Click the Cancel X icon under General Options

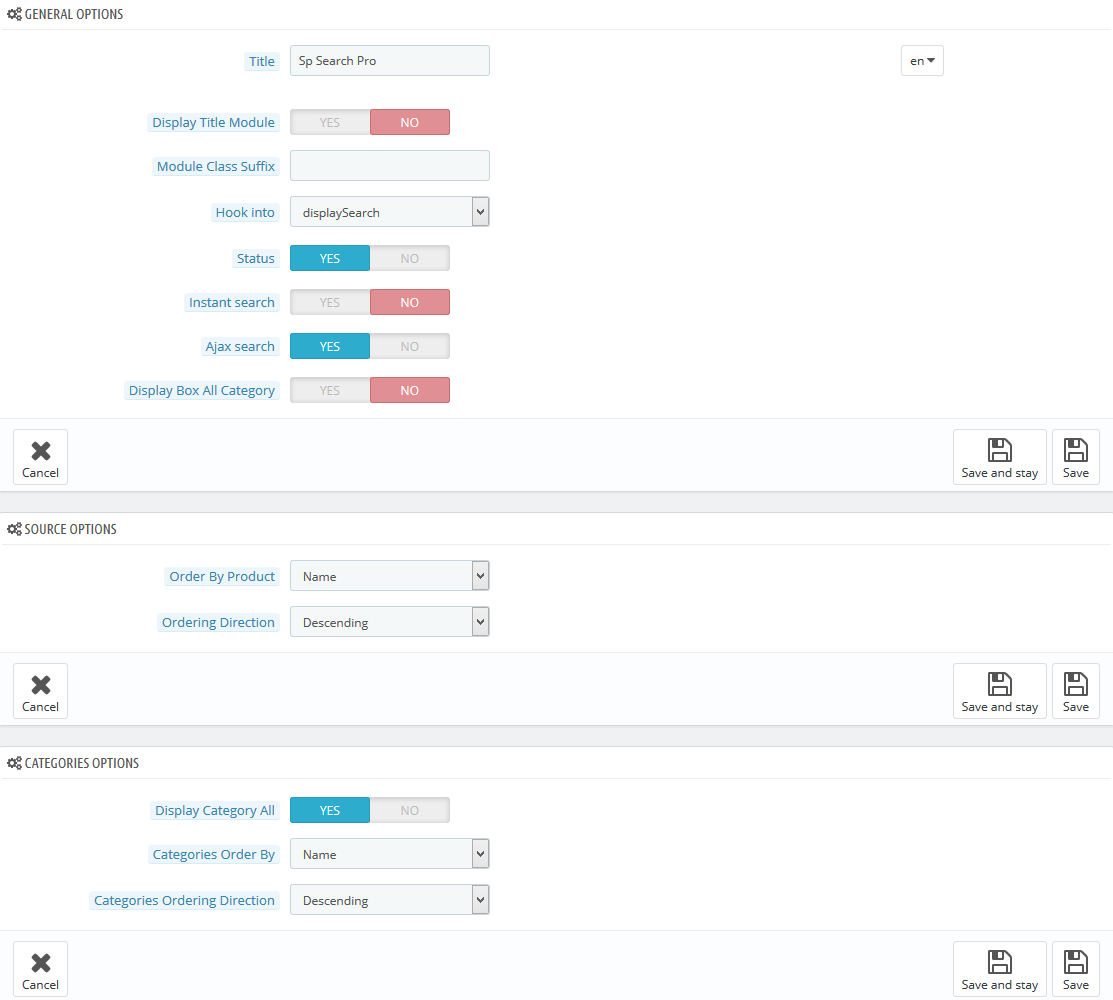click(x=40, y=451)
